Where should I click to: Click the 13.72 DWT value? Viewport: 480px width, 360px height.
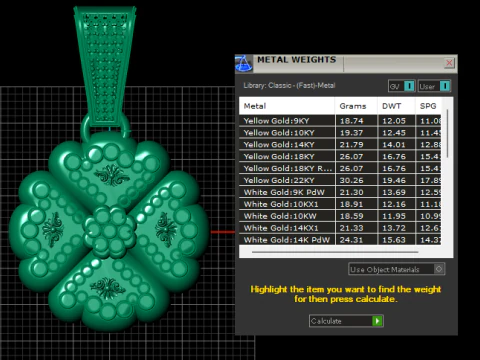click(x=394, y=228)
